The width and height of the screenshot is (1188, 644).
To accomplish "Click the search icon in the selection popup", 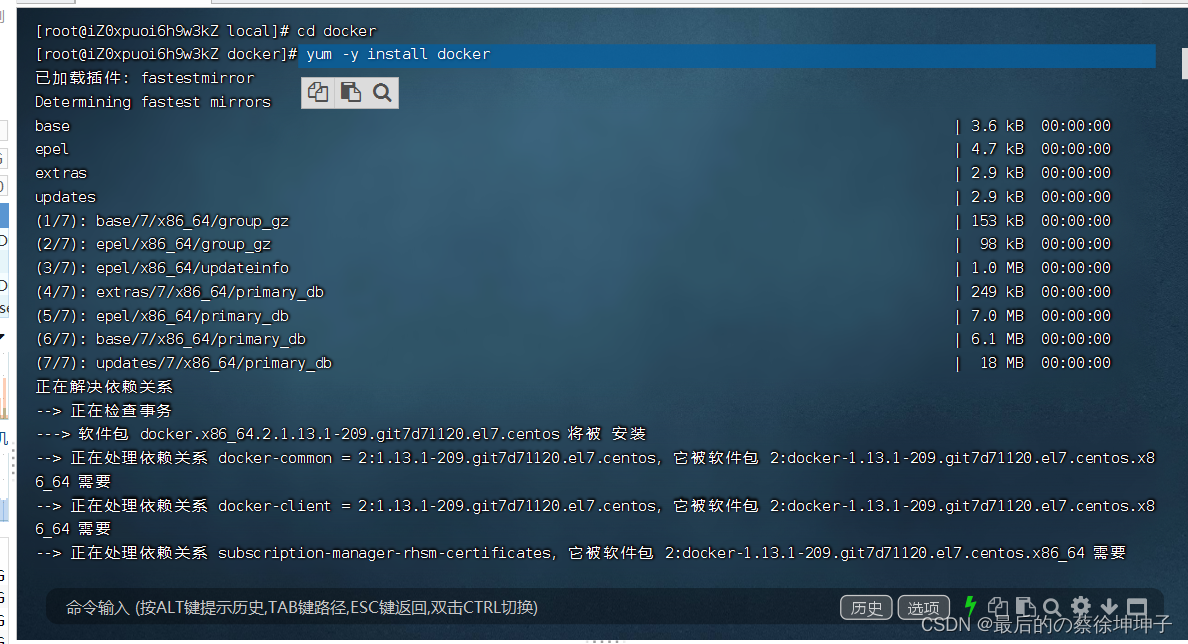I will tap(383, 93).
